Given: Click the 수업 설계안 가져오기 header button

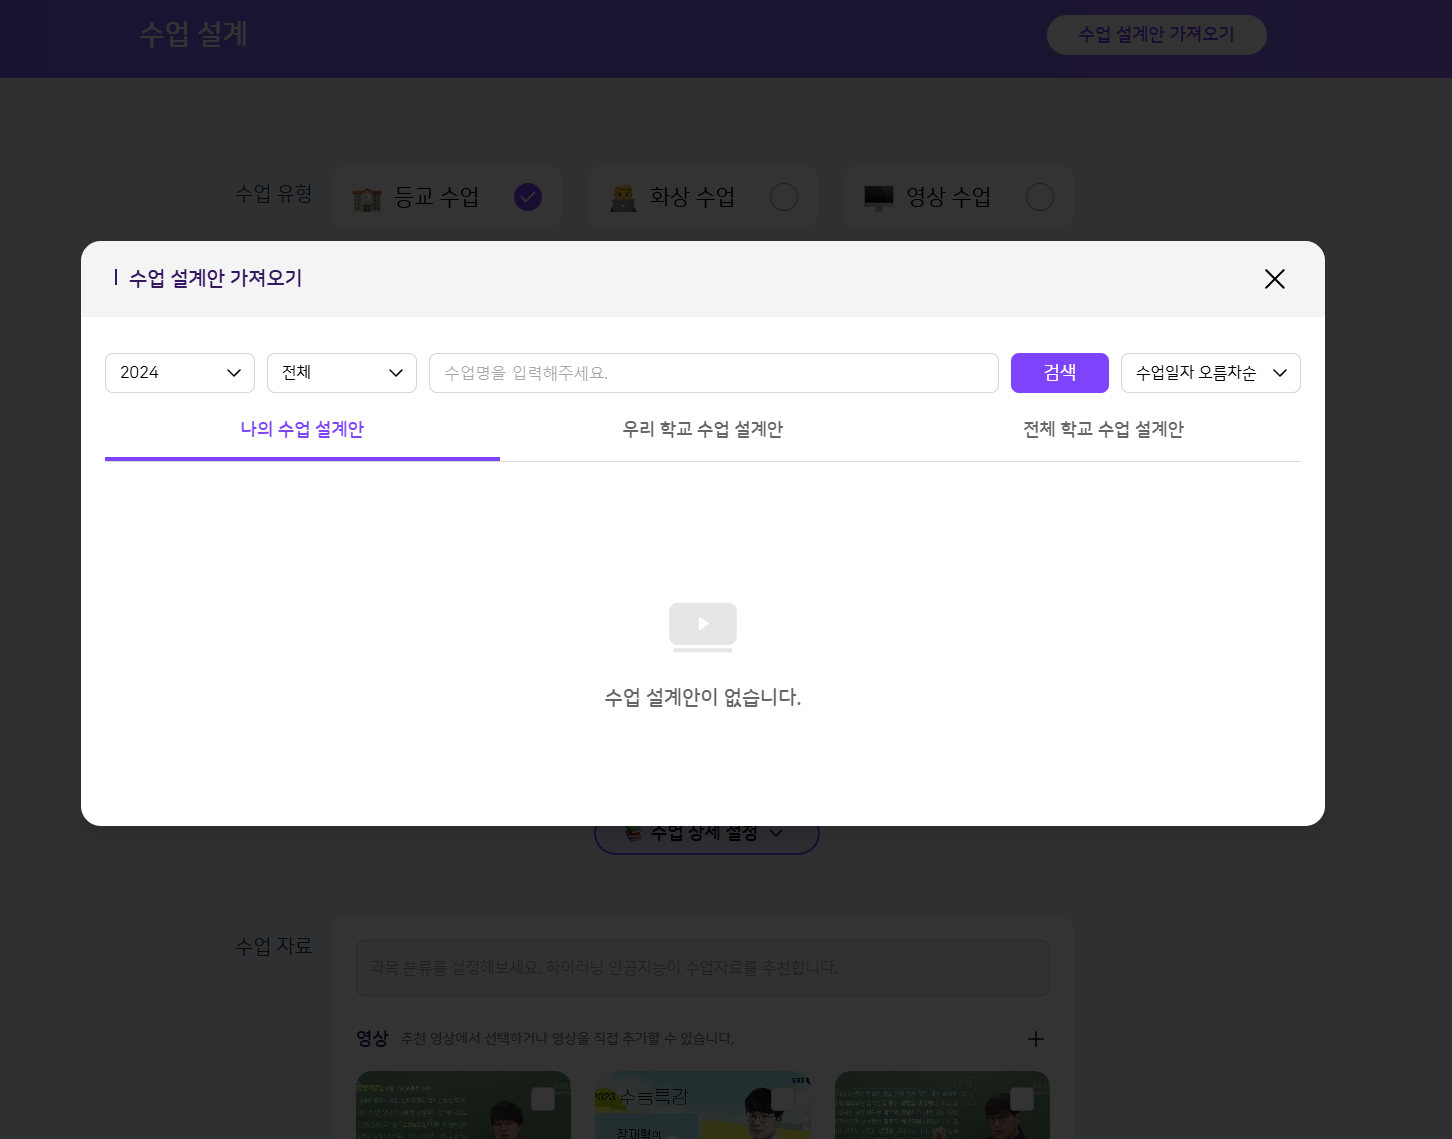Looking at the screenshot, I should [x=1156, y=35].
